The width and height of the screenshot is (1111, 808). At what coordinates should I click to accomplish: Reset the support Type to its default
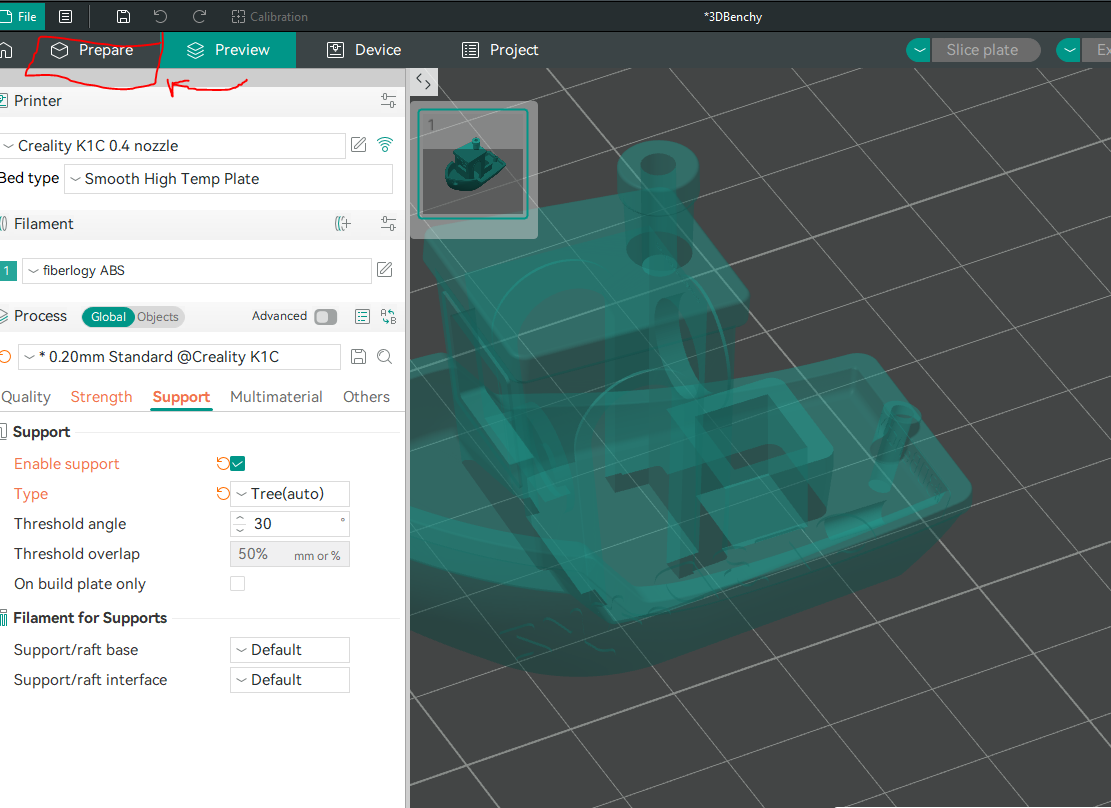coord(222,493)
